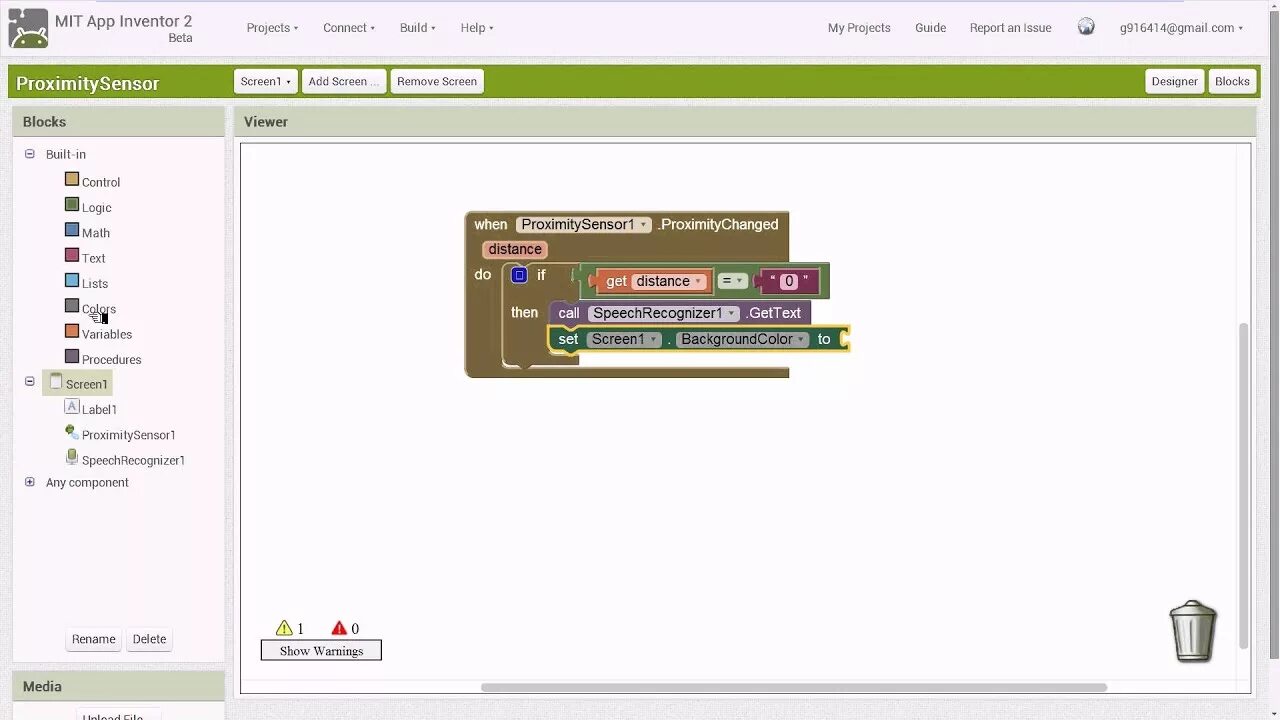Click the distance parameter in the event block

(515, 249)
